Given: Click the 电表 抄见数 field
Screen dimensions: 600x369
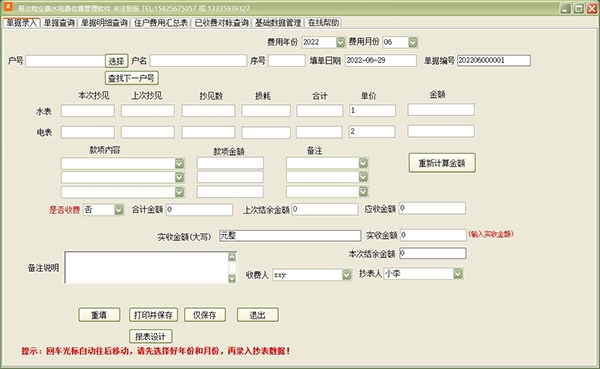Looking at the screenshot, I should (x=208, y=132).
